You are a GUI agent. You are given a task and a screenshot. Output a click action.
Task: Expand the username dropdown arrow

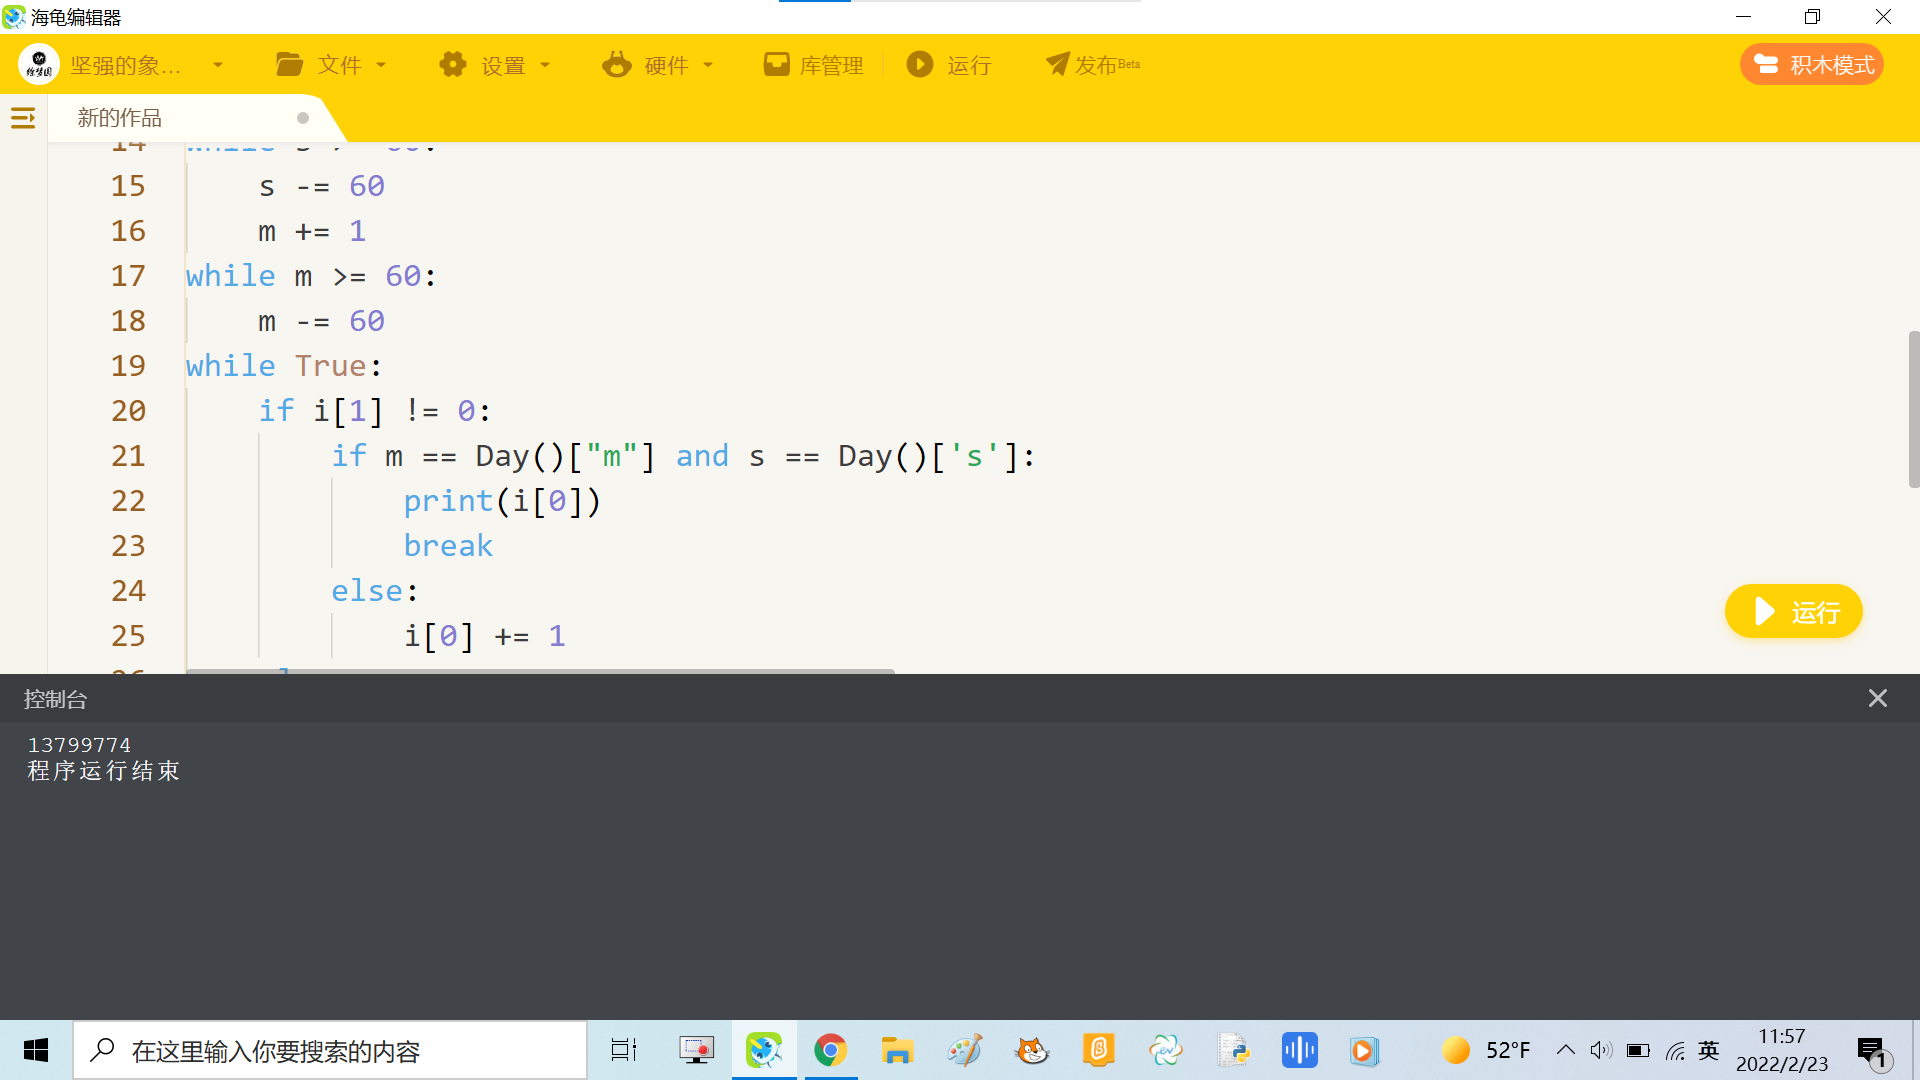pyautogui.click(x=218, y=66)
